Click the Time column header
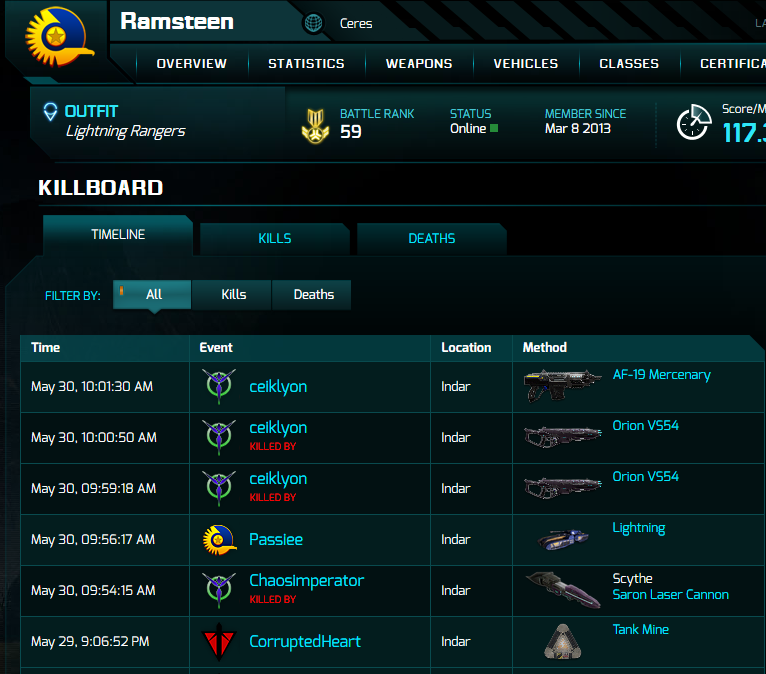This screenshot has height=674, width=766. [x=46, y=347]
